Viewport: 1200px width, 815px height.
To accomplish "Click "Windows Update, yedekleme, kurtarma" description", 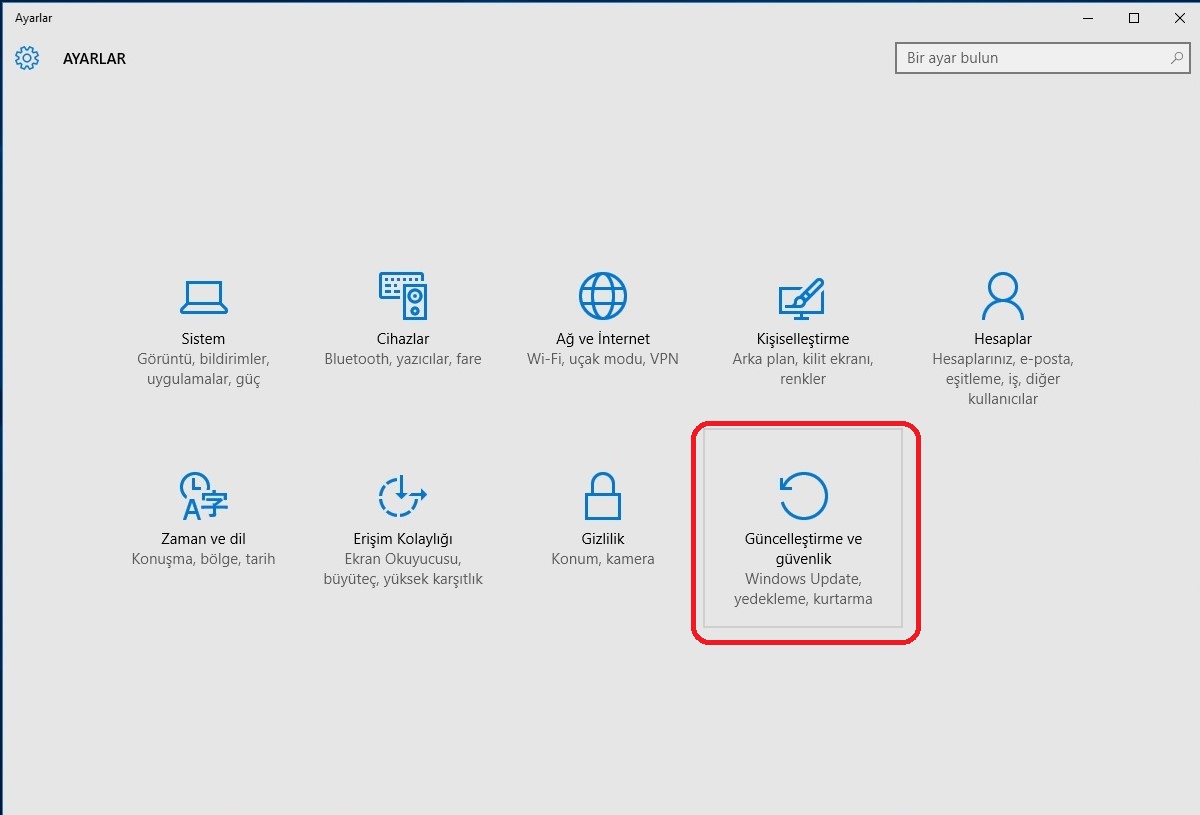I will [x=803, y=589].
